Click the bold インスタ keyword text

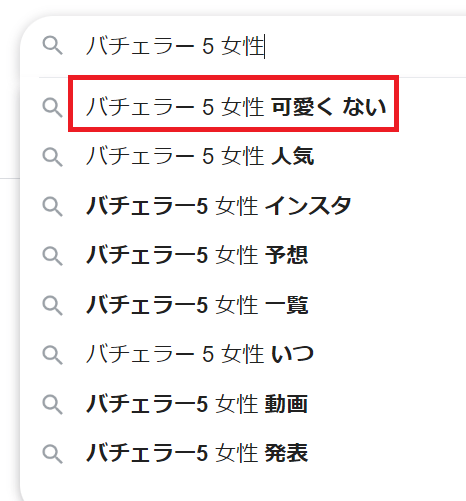pyautogui.click(x=308, y=206)
